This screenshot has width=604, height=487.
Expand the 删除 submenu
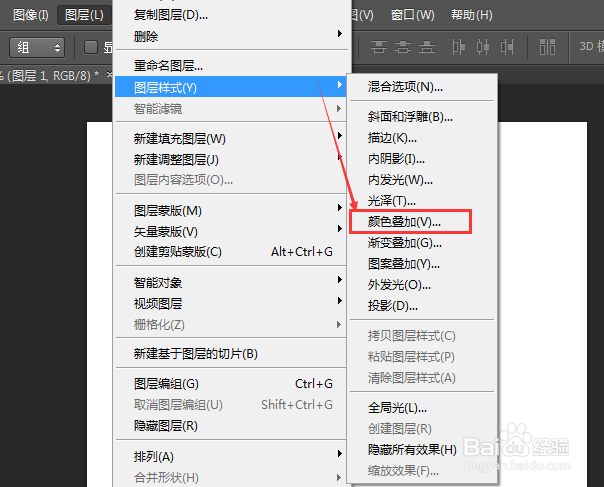coord(231,36)
